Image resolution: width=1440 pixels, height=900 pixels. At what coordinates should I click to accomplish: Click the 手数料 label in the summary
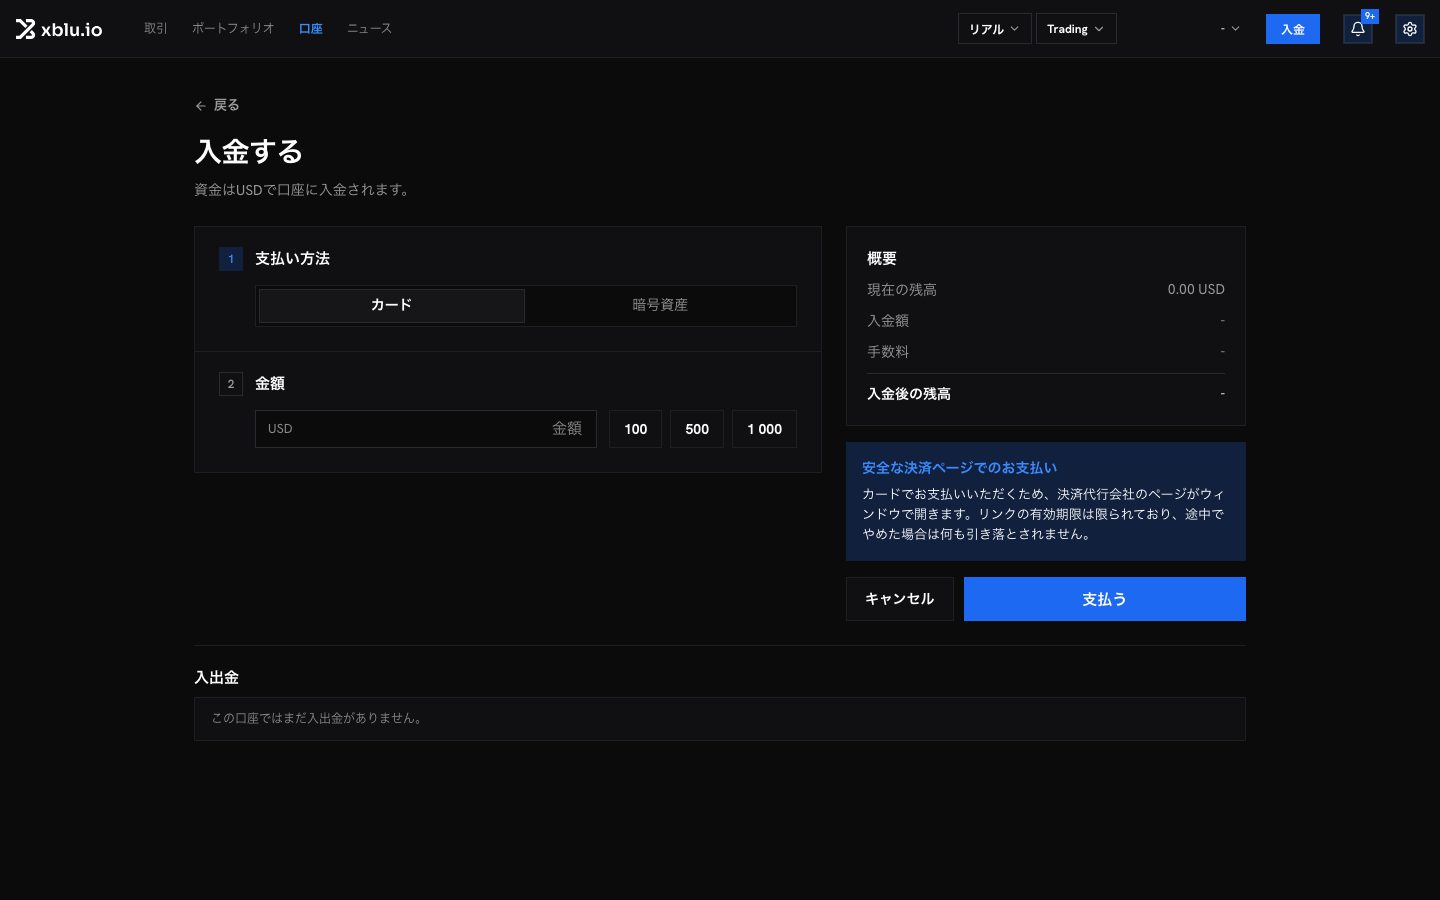click(x=888, y=352)
